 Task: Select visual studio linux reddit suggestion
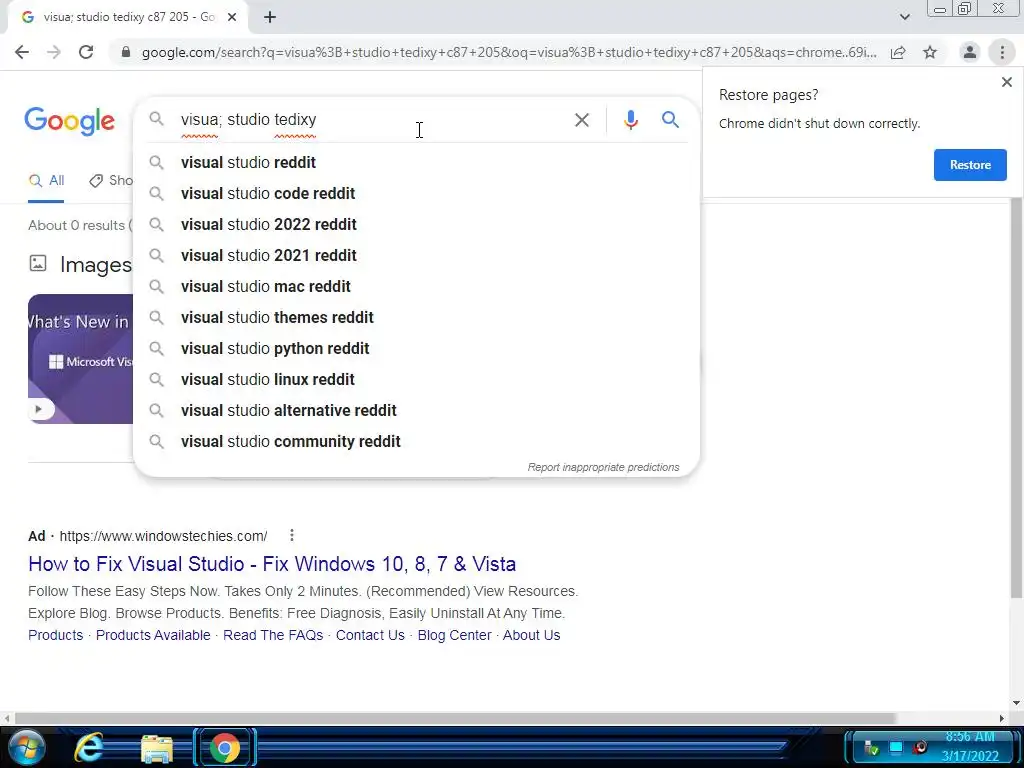pos(416,379)
